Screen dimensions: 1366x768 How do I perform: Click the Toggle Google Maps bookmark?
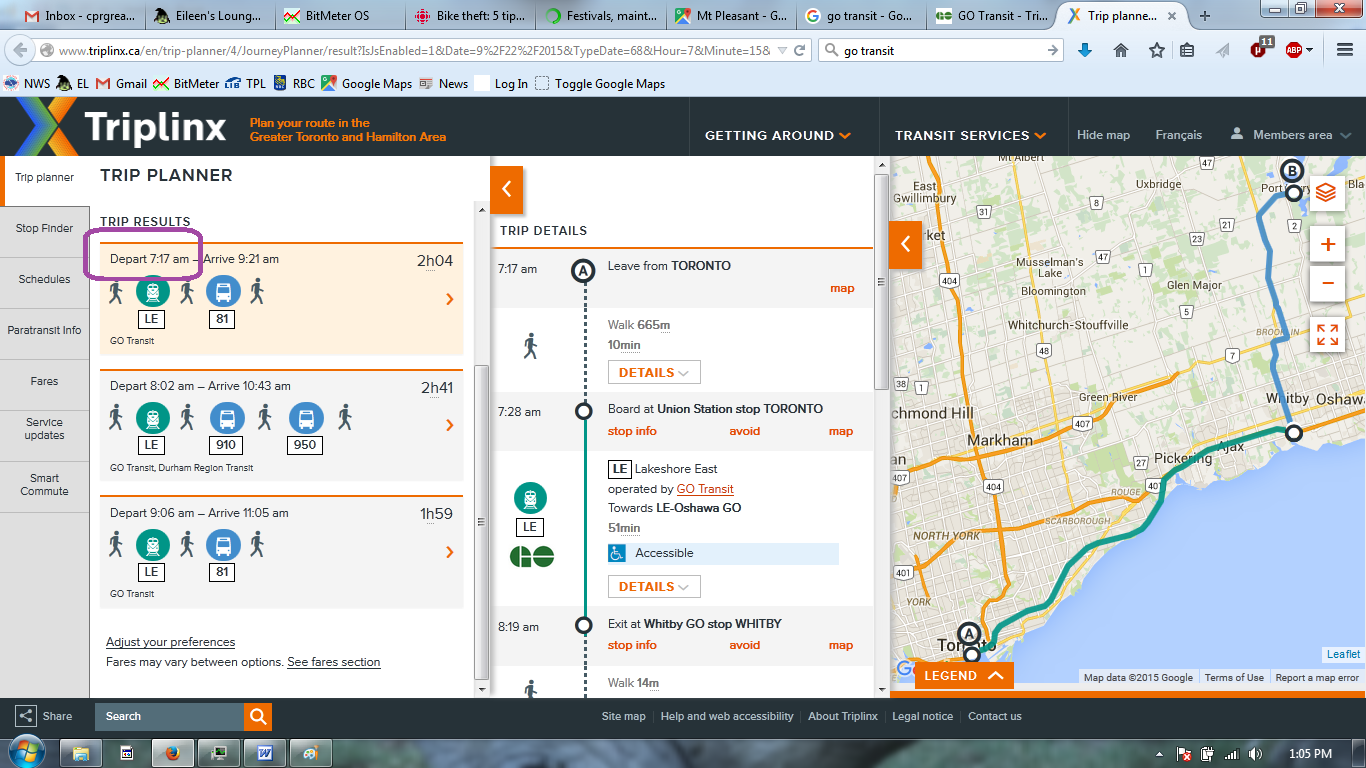(x=600, y=84)
